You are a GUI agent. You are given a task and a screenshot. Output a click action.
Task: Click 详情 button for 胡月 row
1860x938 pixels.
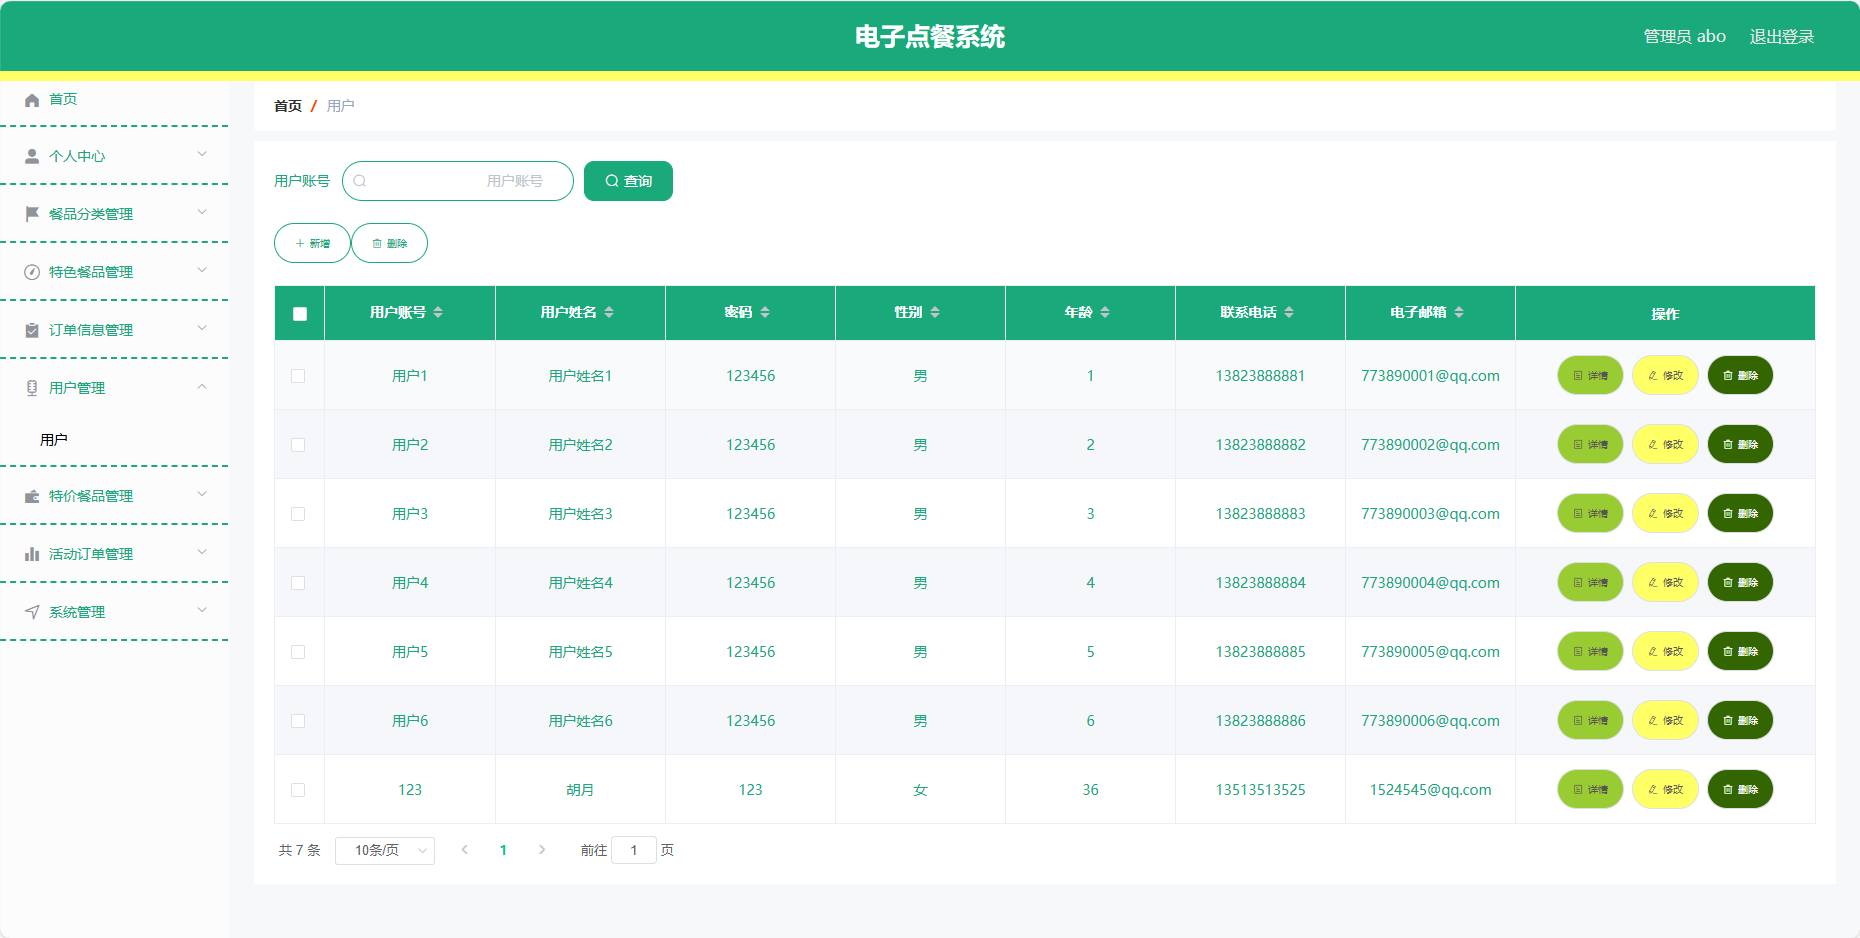pos(1590,790)
